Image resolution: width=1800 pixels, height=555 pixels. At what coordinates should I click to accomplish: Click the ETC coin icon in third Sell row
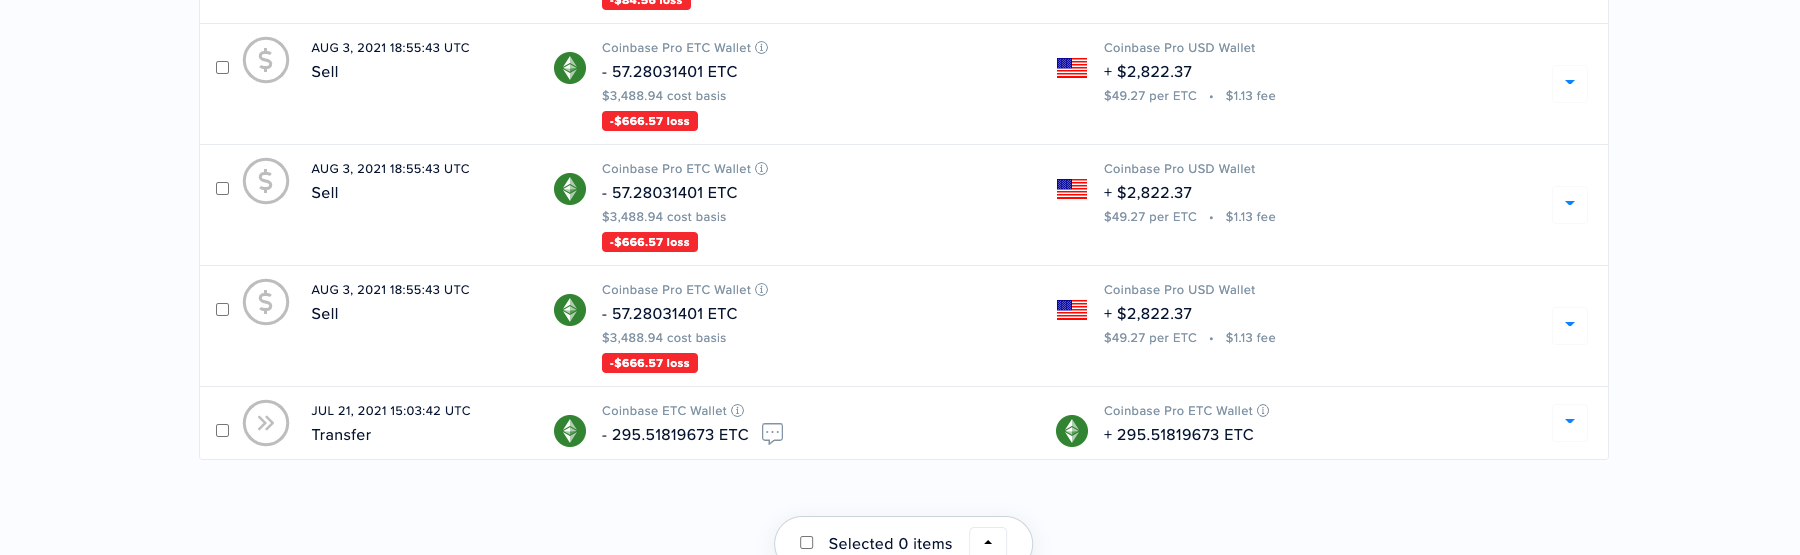point(570,310)
